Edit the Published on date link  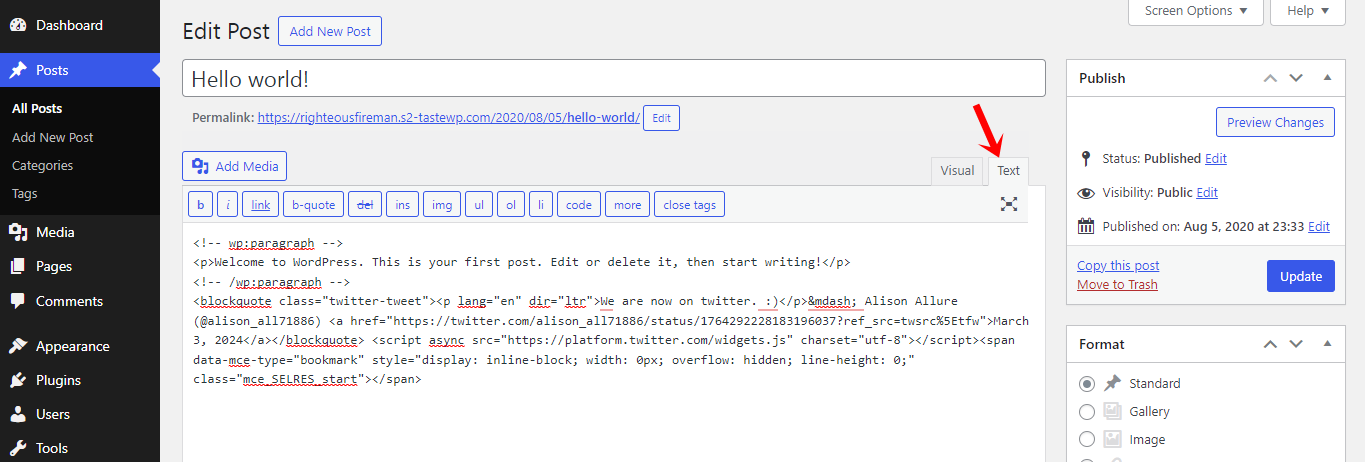(x=1319, y=226)
